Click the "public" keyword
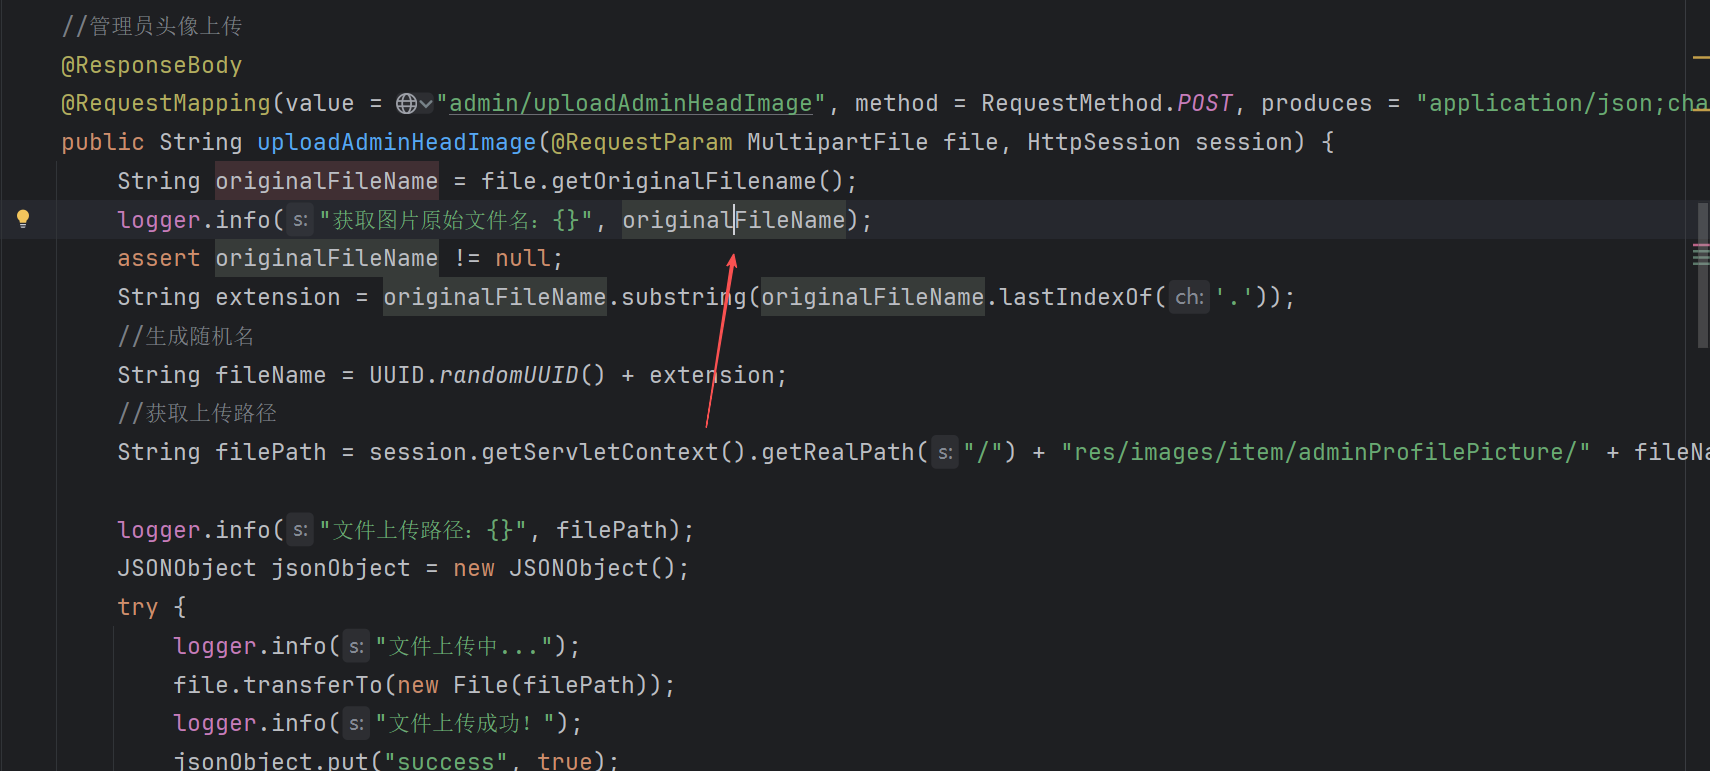Viewport: 1710px width, 771px height. [x=103, y=142]
